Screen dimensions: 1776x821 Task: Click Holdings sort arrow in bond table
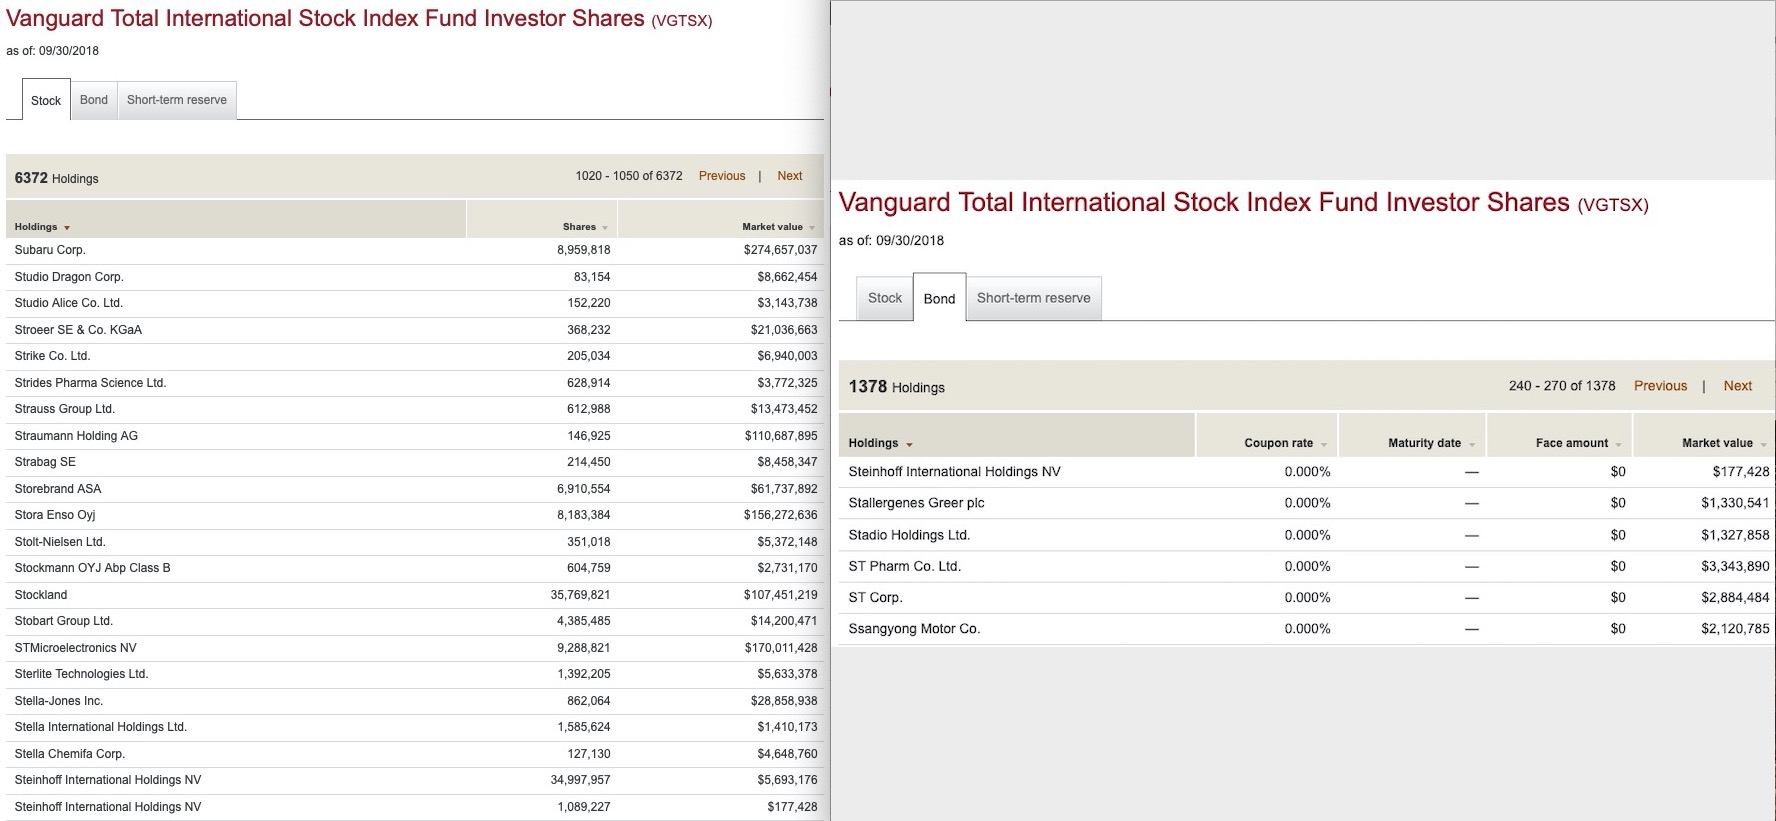click(x=909, y=444)
